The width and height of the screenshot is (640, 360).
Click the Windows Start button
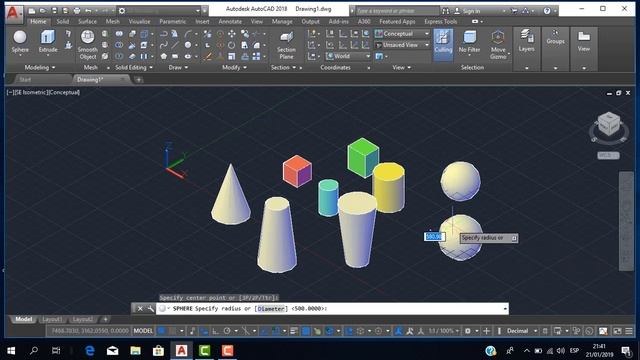[11, 351]
